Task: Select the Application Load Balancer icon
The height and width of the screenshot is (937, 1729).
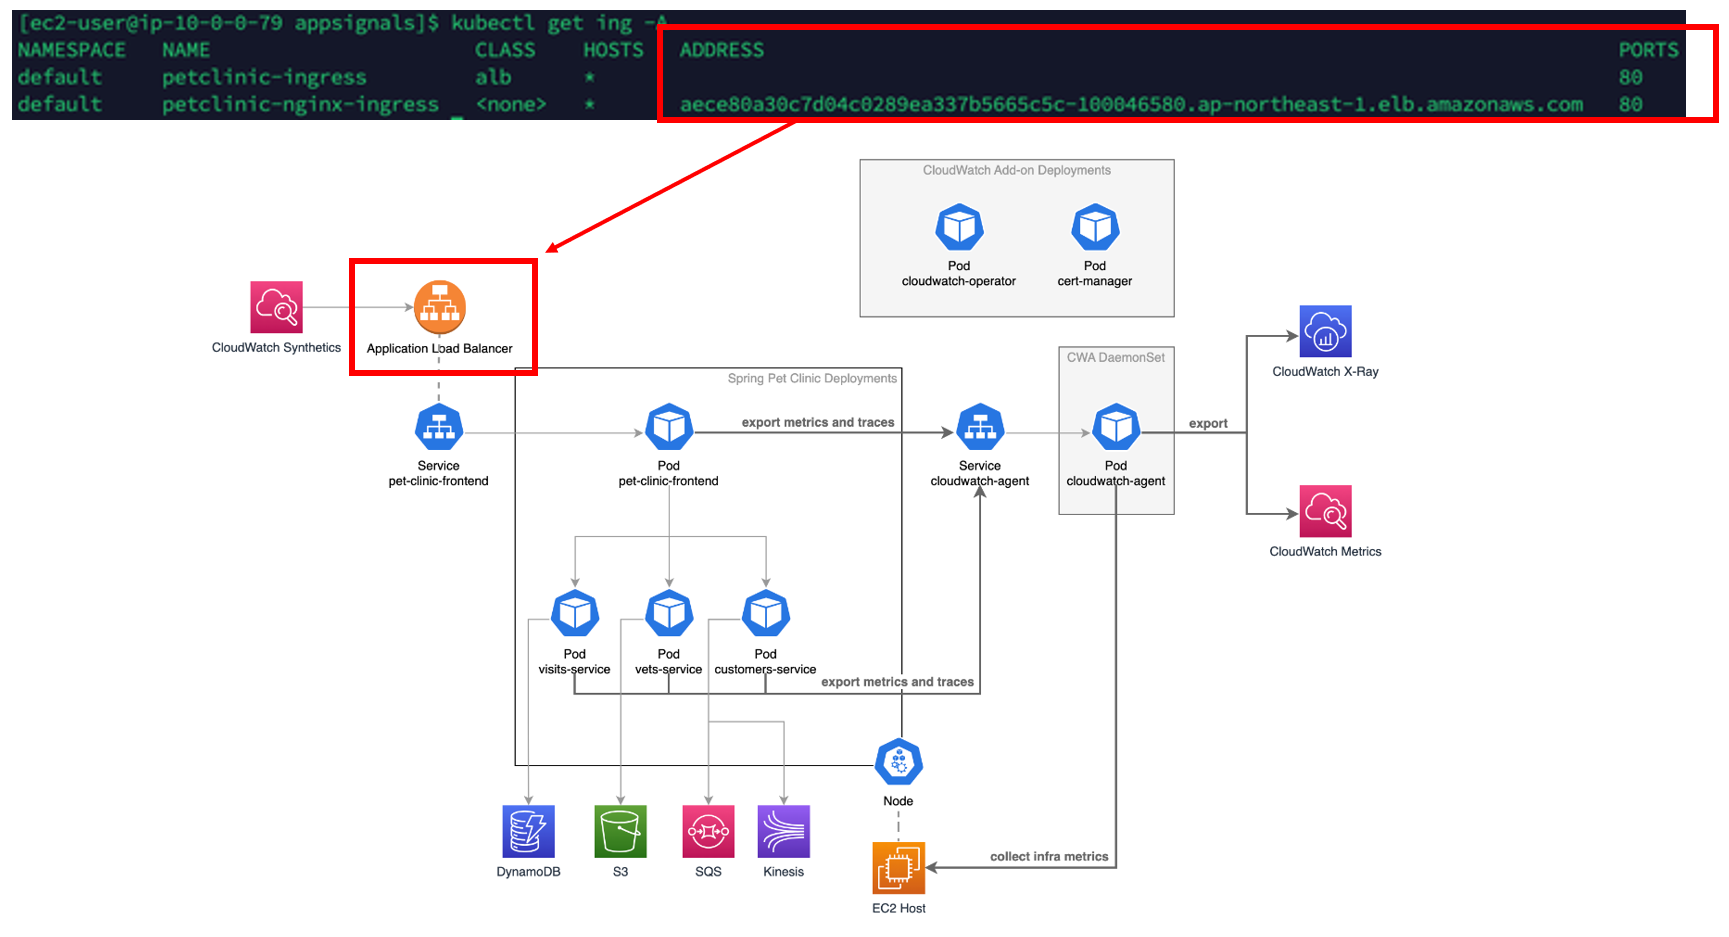Action: pyautogui.click(x=440, y=307)
